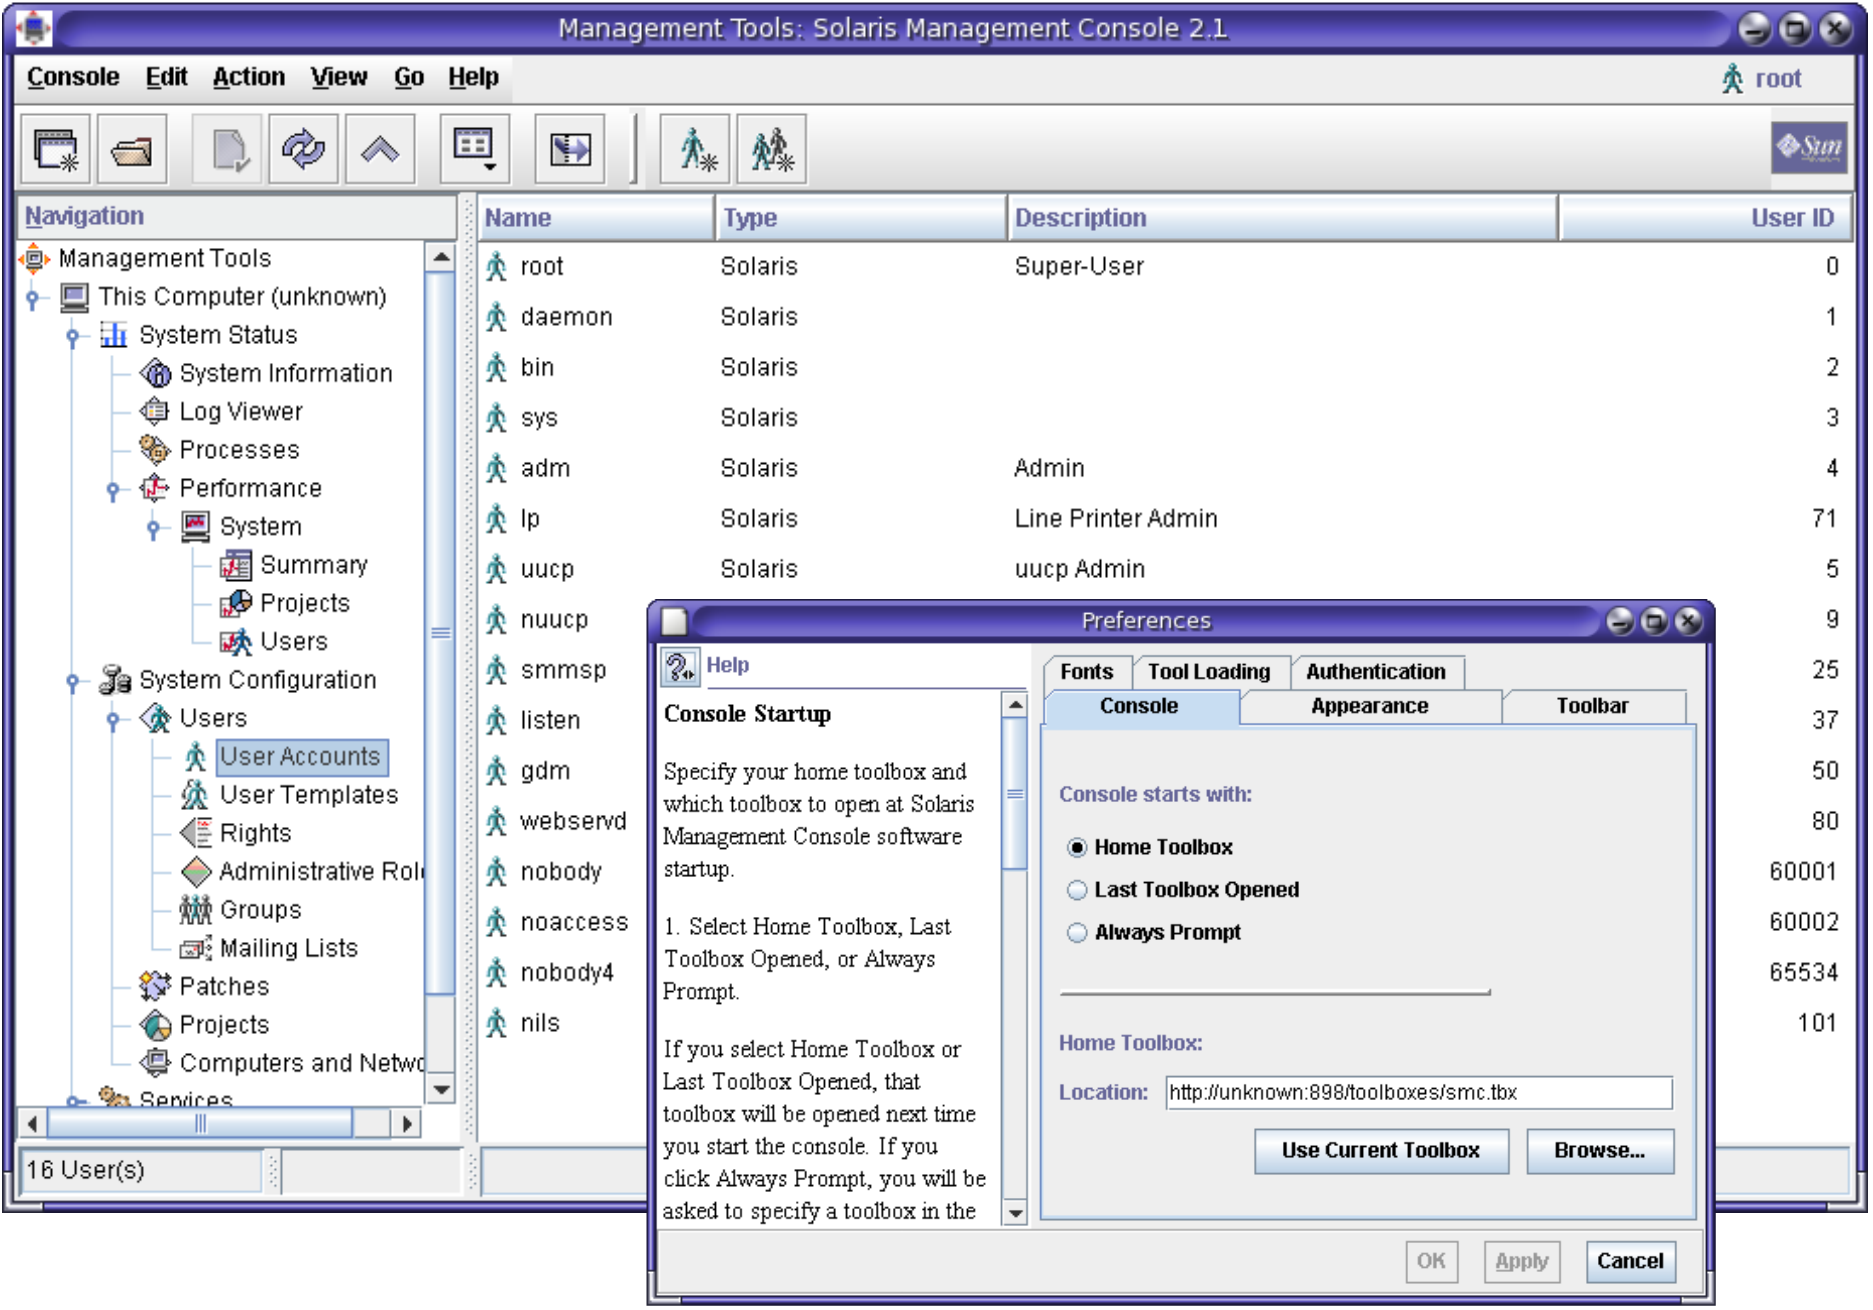1873x1310 pixels.
Task: Collapse the System Configuration tree node
Action: point(73,682)
